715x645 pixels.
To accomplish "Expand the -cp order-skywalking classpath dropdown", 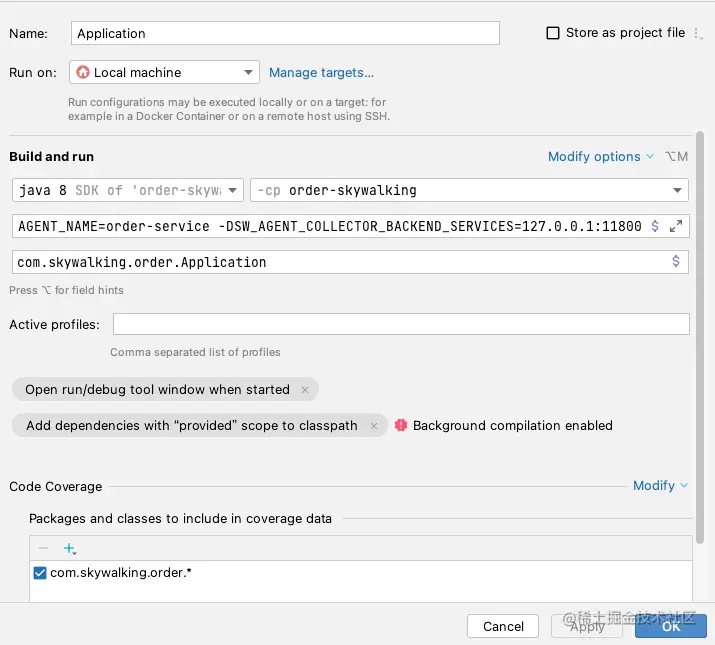I will [677, 190].
